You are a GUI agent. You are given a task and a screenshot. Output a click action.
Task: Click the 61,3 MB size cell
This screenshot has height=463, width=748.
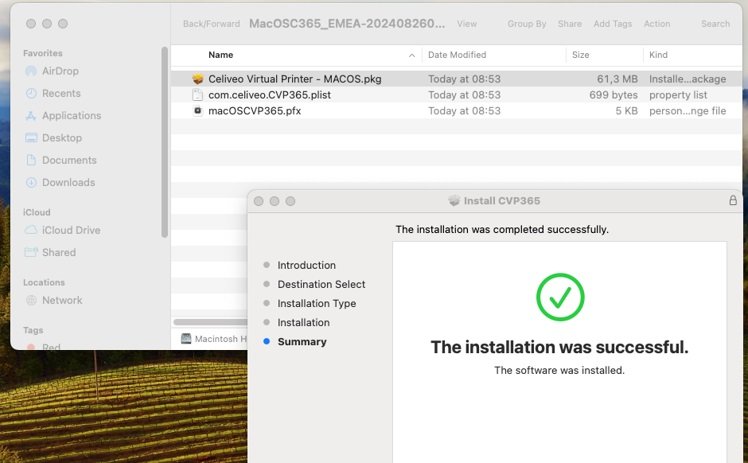(617, 79)
